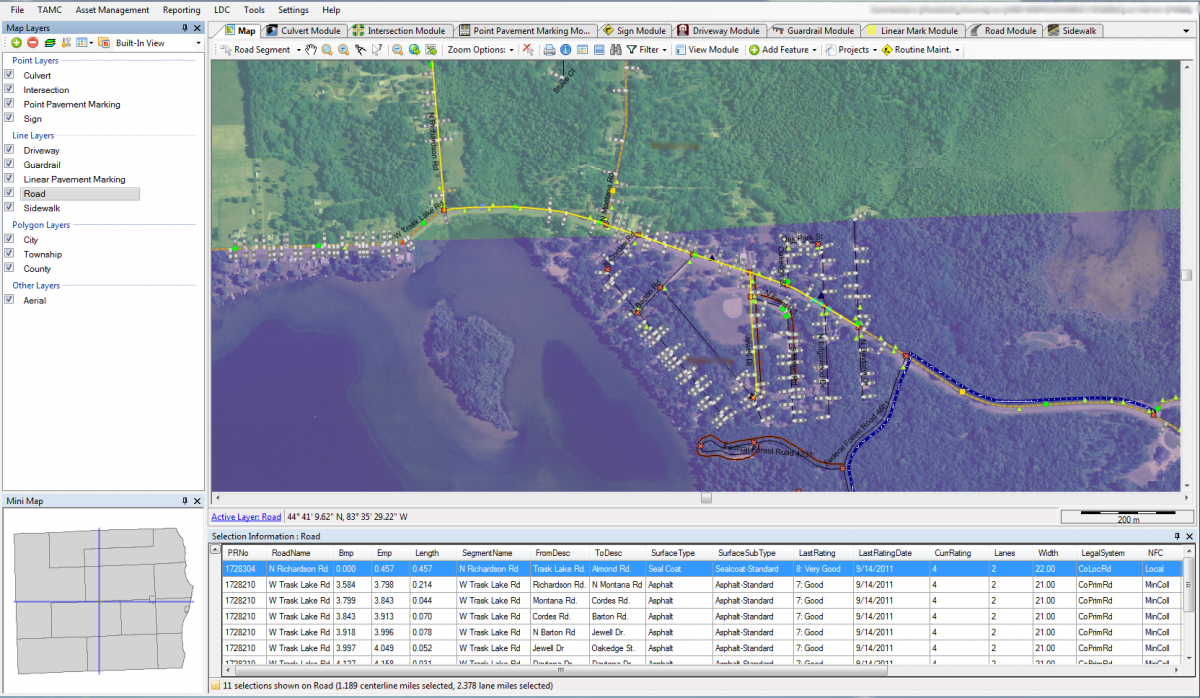
Task: Toggle the Driveway layer checkbox
Action: click(10, 150)
